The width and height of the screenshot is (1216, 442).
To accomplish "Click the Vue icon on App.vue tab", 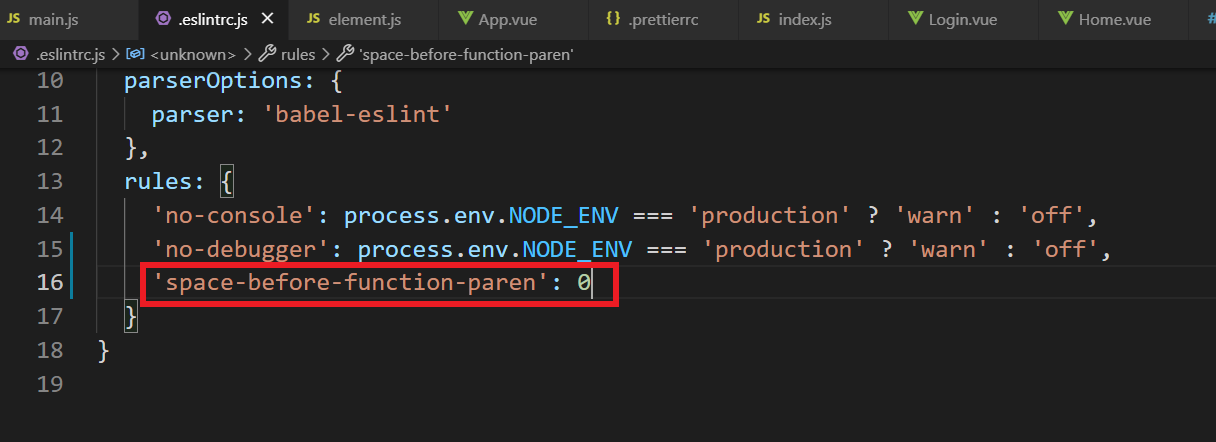I will point(465,20).
